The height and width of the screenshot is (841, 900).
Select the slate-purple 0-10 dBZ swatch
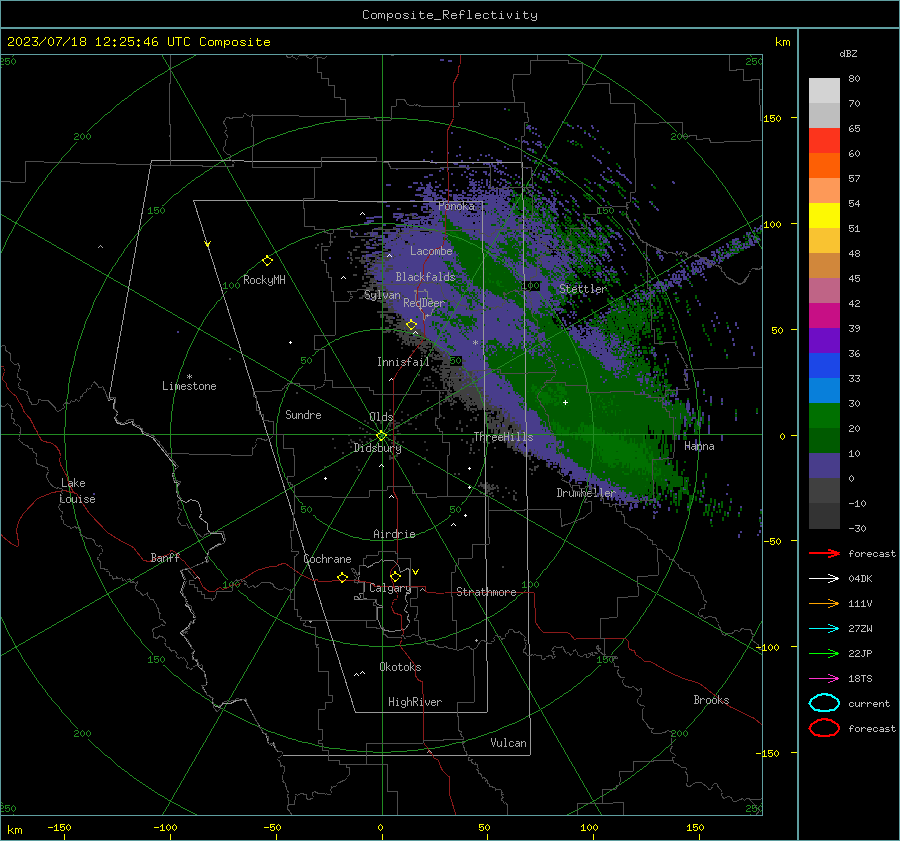coord(824,466)
